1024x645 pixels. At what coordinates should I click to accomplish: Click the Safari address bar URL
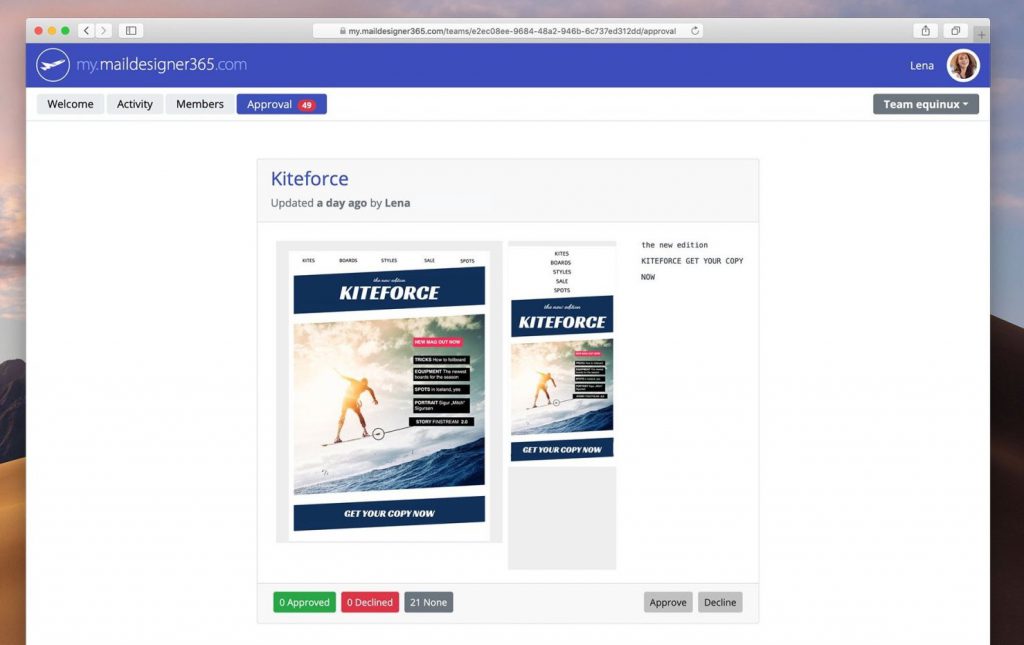(511, 31)
